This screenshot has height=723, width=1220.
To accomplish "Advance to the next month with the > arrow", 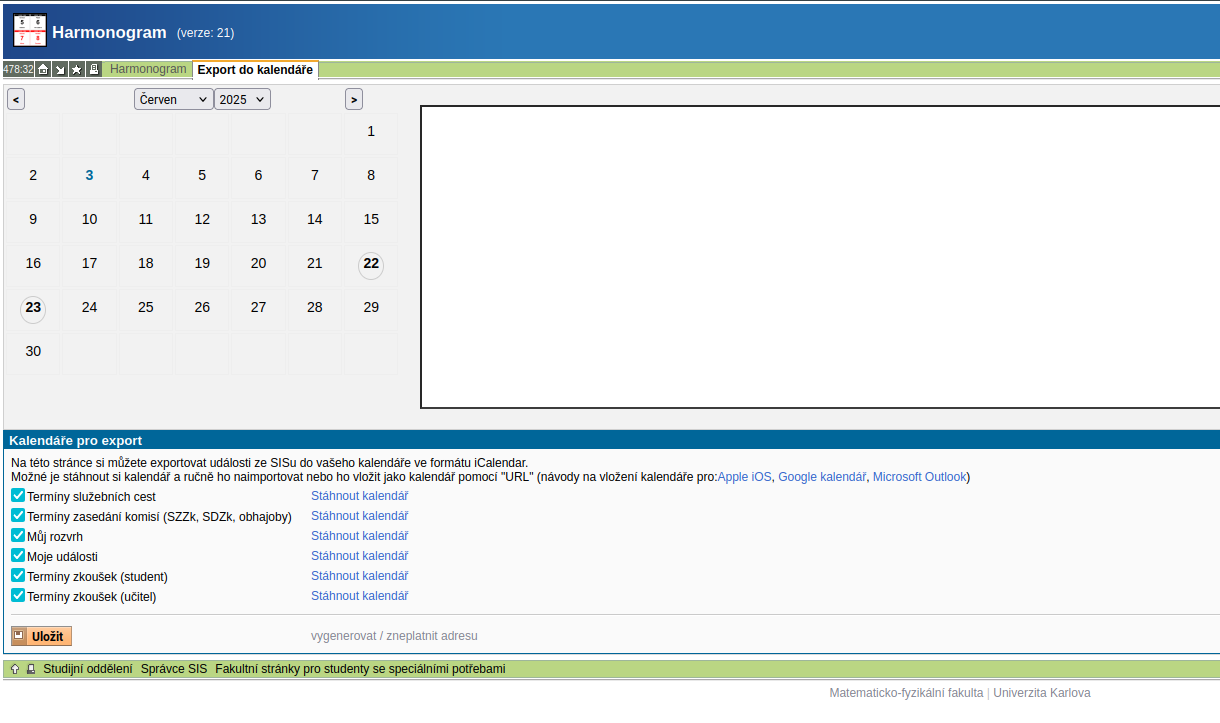I will (x=353, y=99).
